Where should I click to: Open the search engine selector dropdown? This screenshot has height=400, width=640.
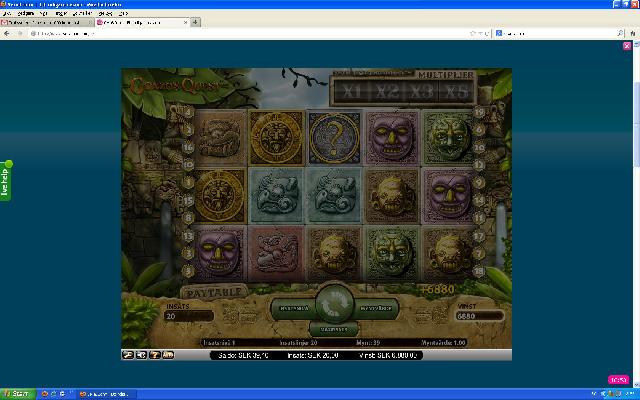coord(499,33)
